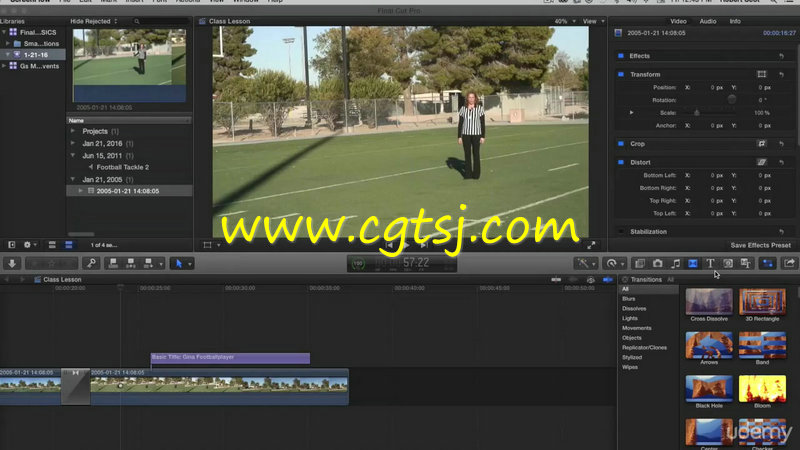The width and height of the screenshot is (800, 450).
Task: Click the insert clip edit button
Action: point(131,263)
